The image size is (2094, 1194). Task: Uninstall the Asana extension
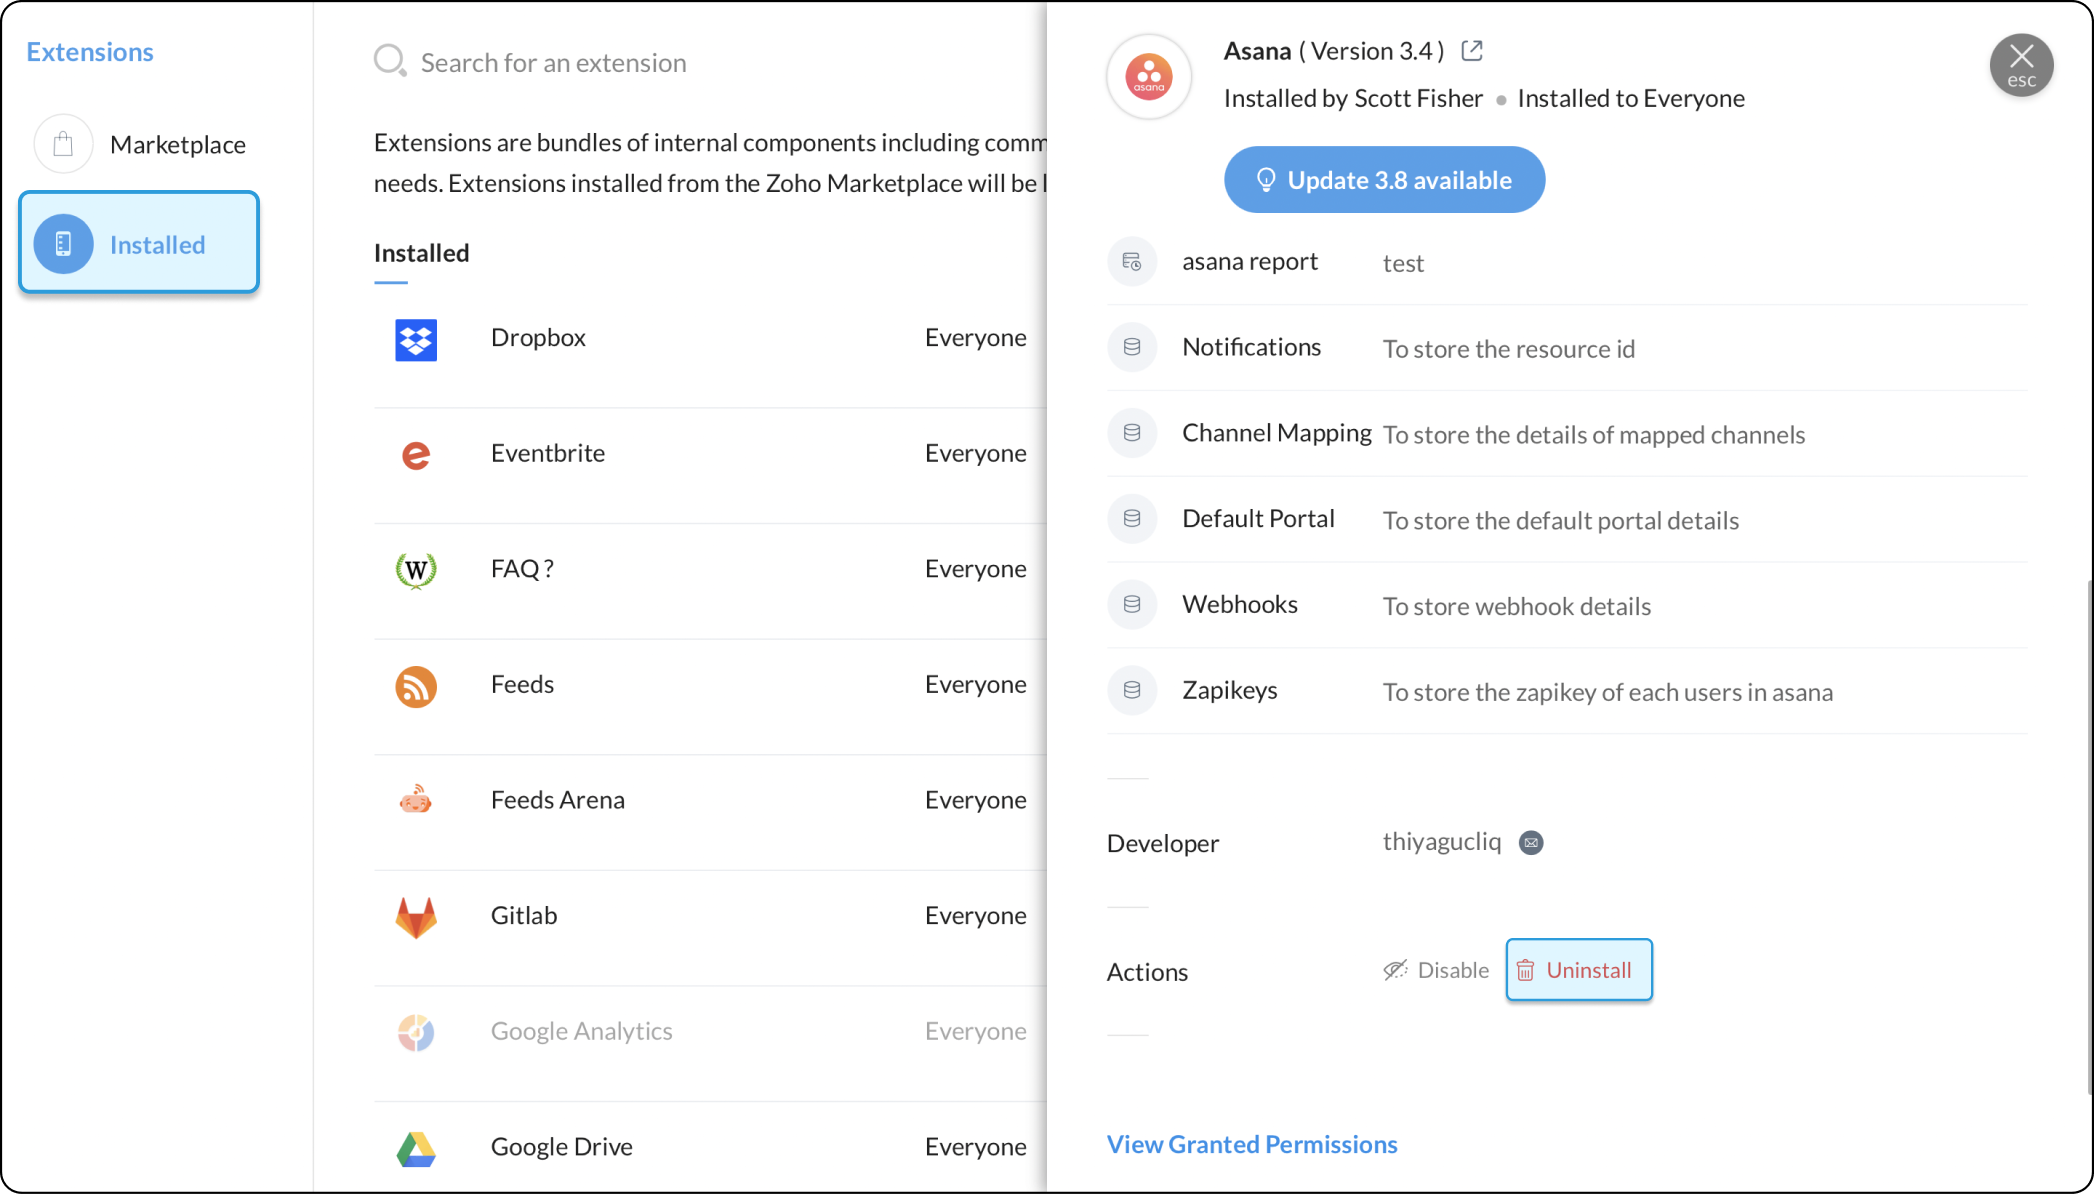coord(1578,970)
